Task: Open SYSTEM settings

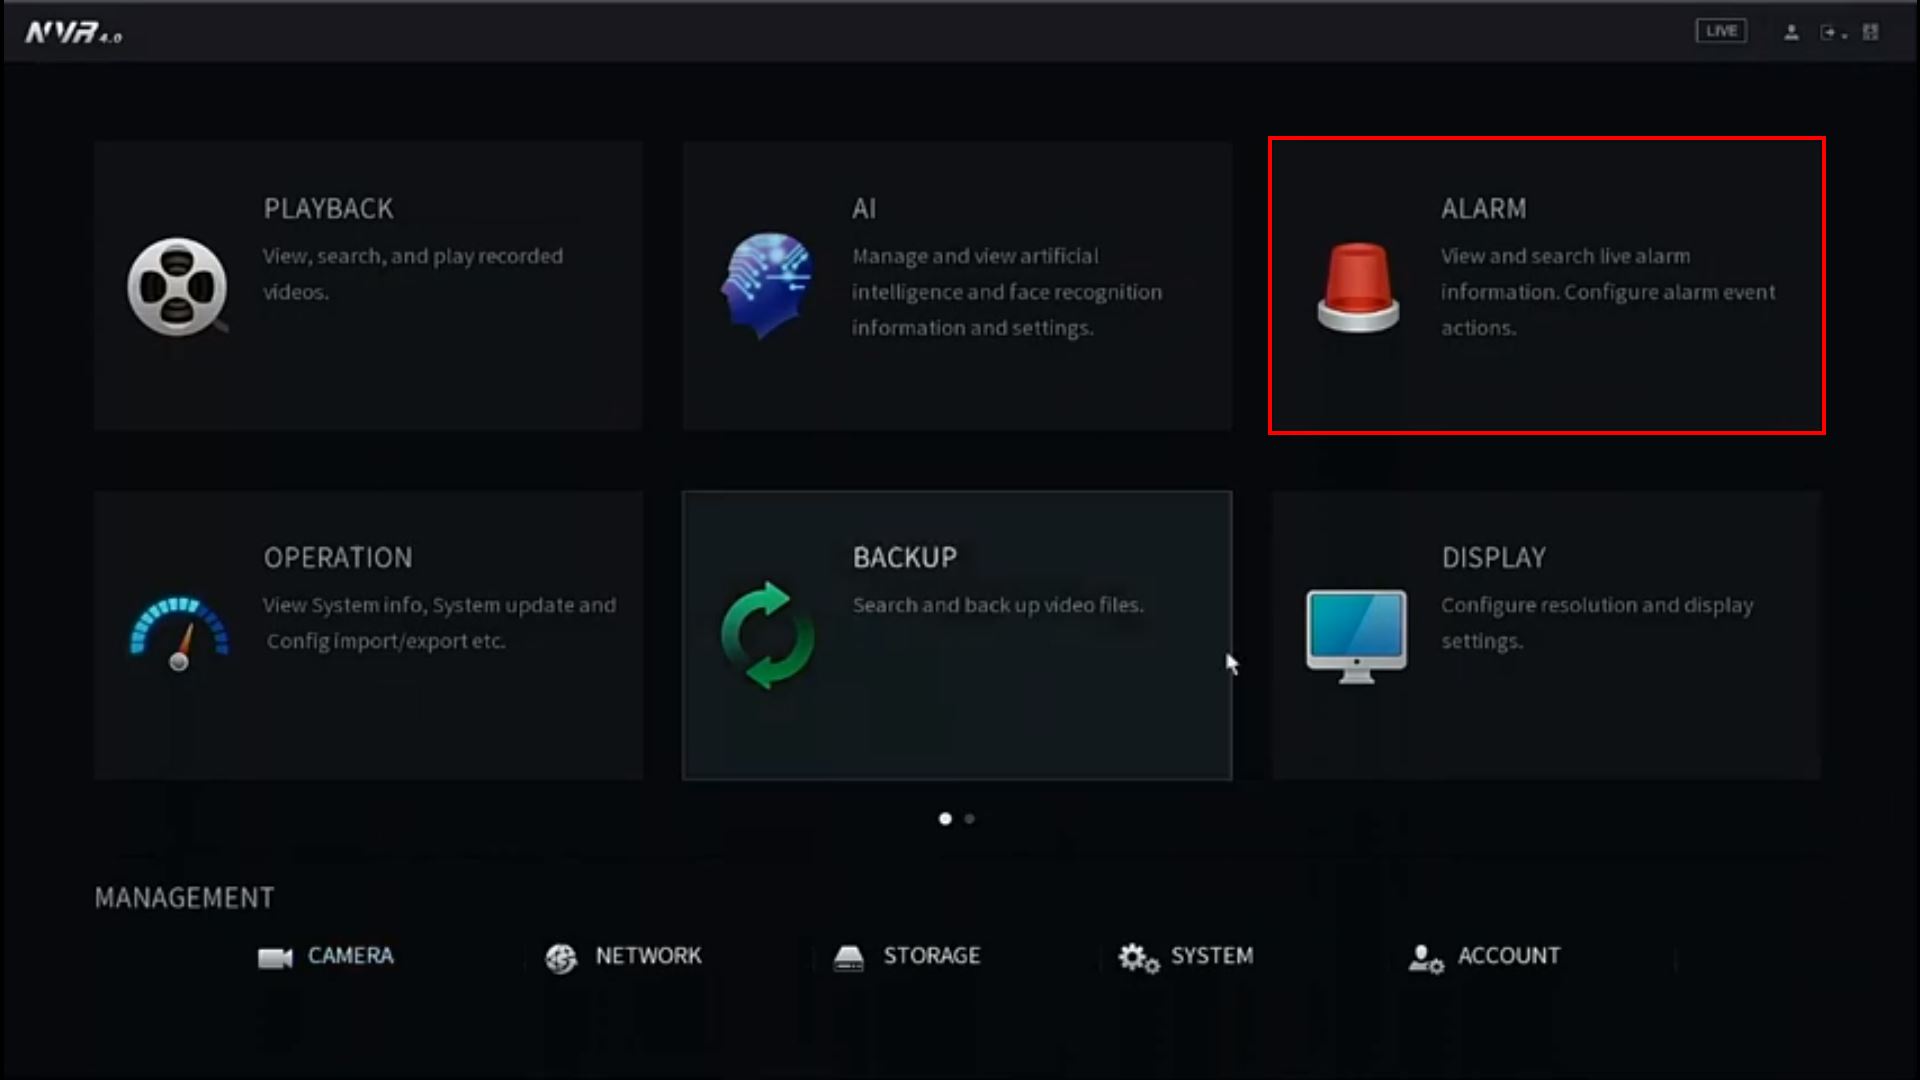Action: click(x=1186, y=956)
